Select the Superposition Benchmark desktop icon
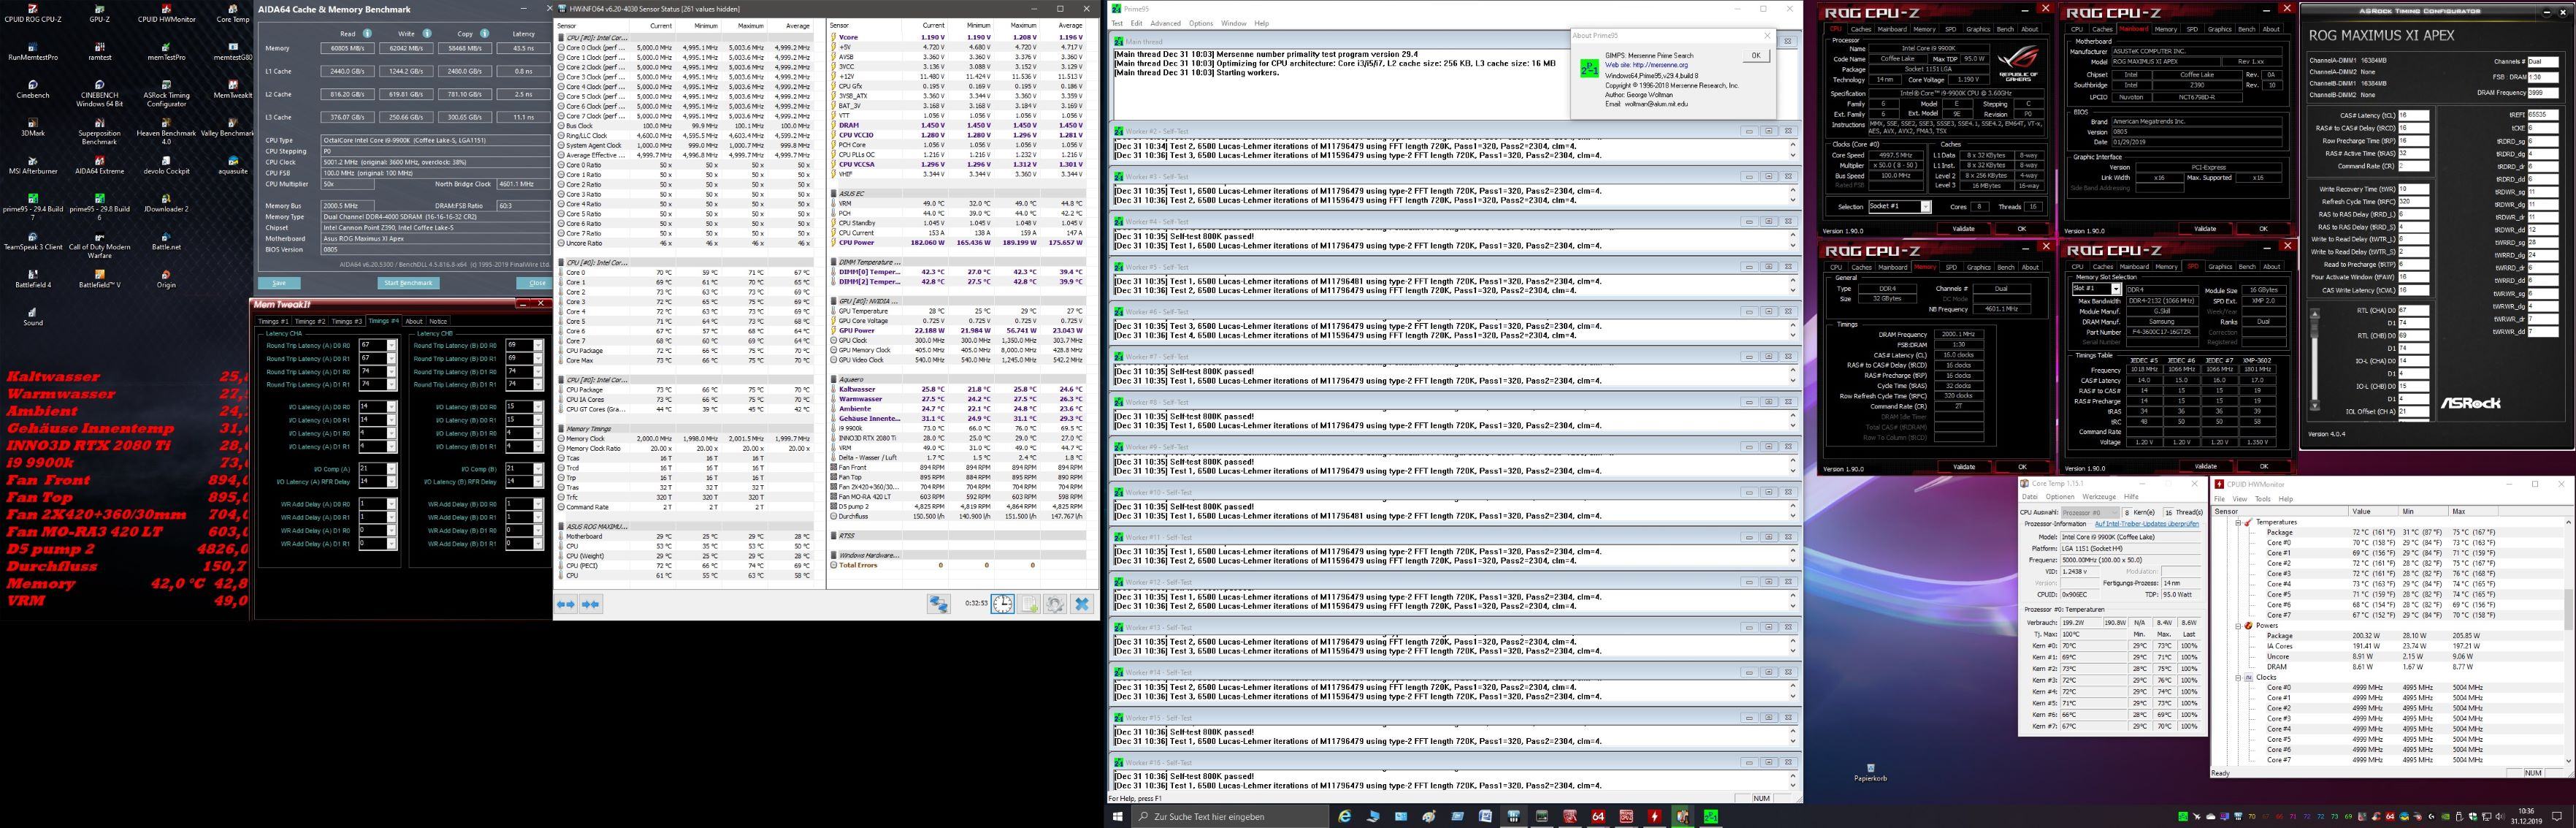The width and height of the screenshot is (2576, 828). click(99, 131)
